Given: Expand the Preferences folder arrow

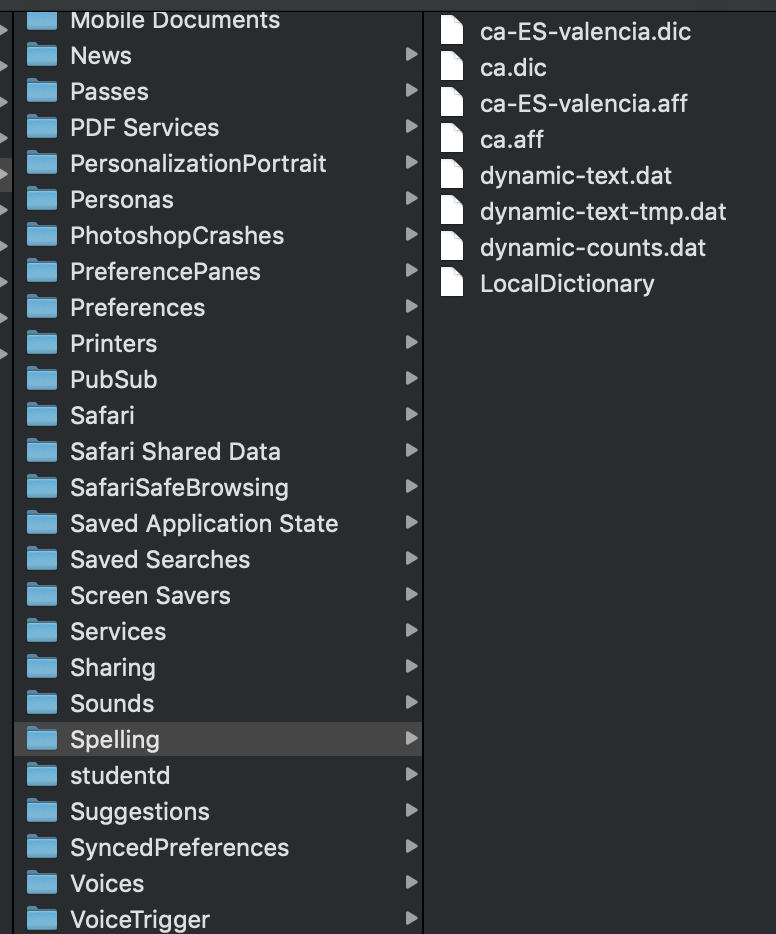Looking at the screenshot, I should point(411,306).
